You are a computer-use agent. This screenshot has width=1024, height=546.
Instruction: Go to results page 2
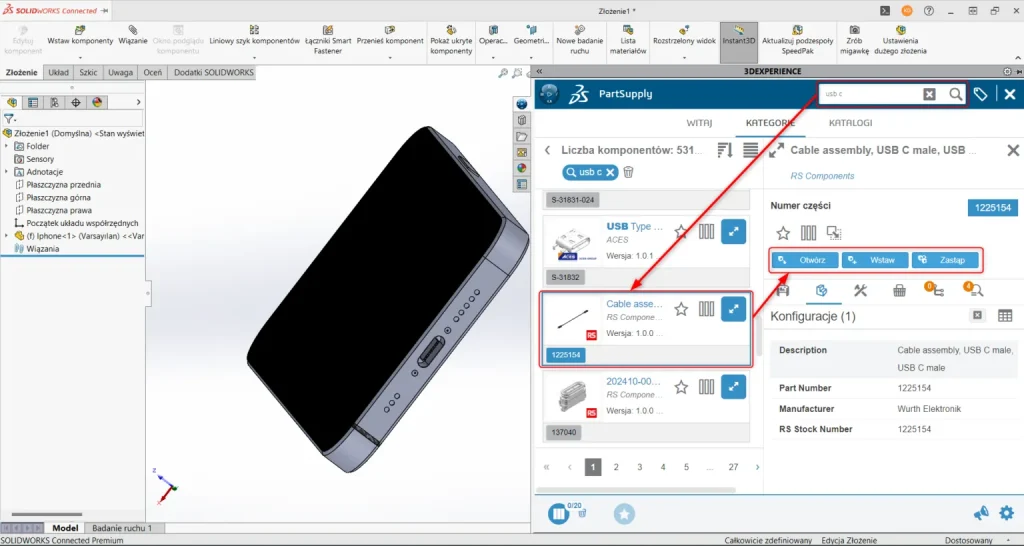616,467
